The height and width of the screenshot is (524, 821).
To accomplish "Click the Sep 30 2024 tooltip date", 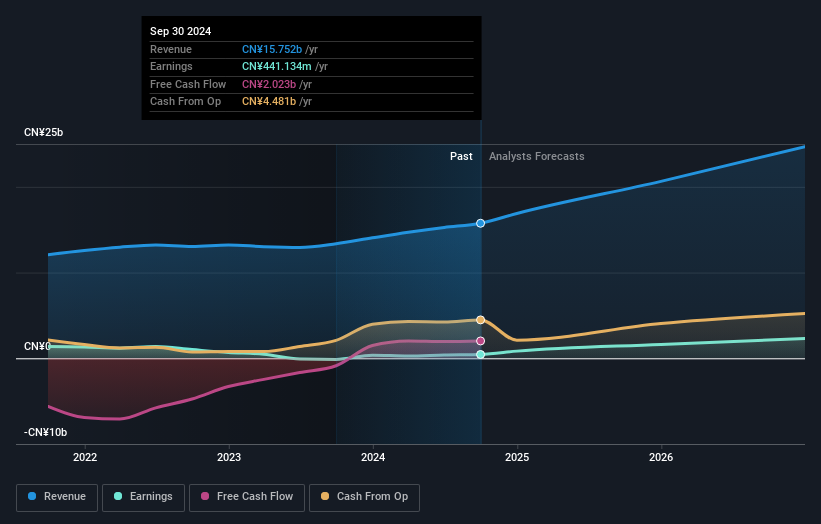I will (x=180, y=31).
